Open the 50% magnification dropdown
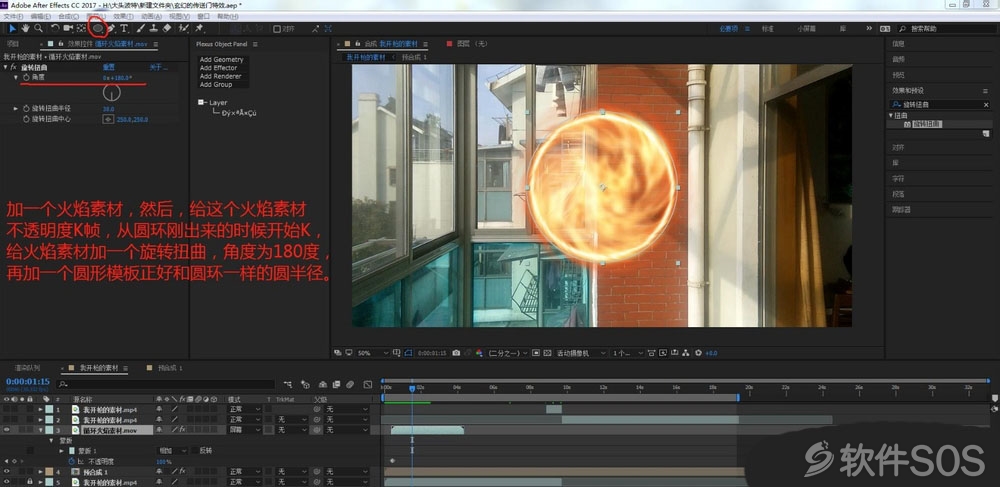The height and width of the screenshot is (487, 1000). coord(372,353)
